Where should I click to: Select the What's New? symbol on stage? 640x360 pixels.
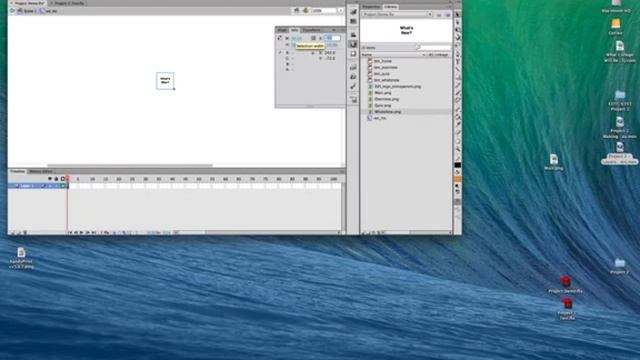click(165, 81)
